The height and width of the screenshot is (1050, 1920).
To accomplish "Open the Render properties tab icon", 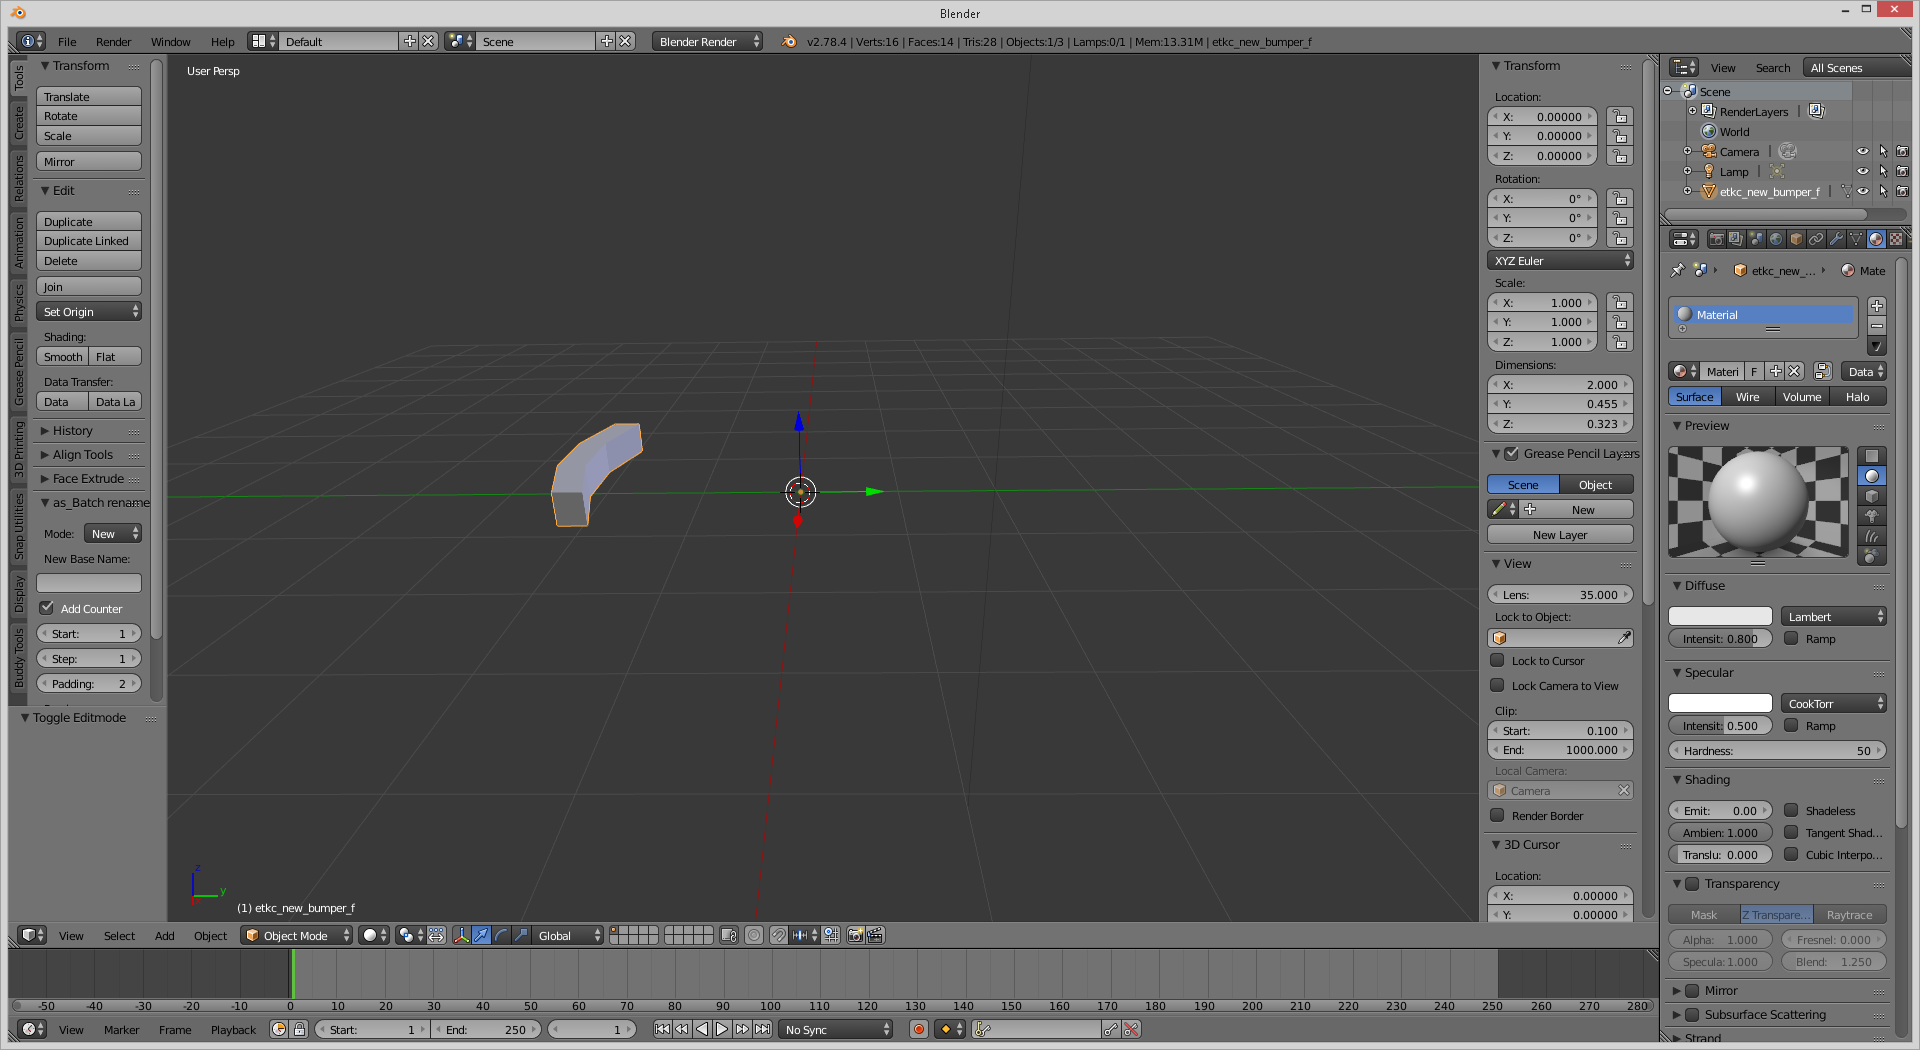I will (1716, 239).
